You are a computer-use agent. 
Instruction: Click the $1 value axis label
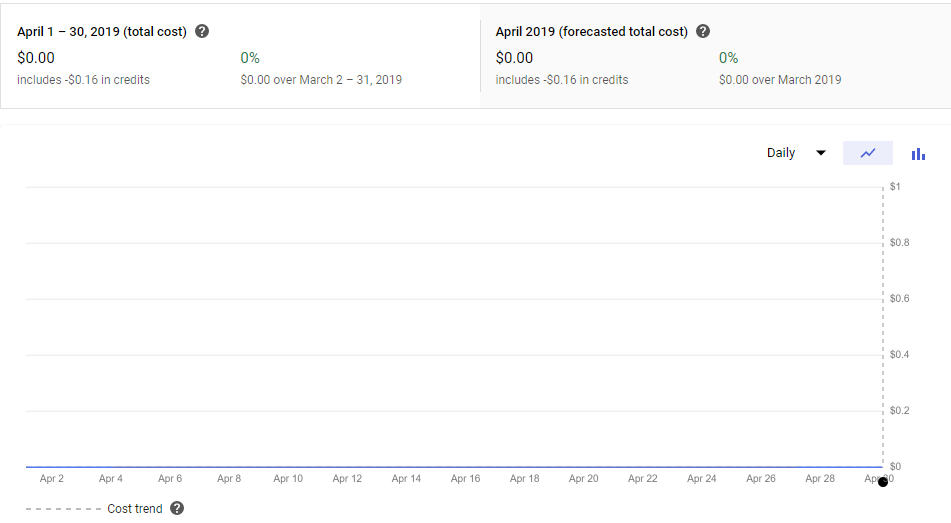895,187
